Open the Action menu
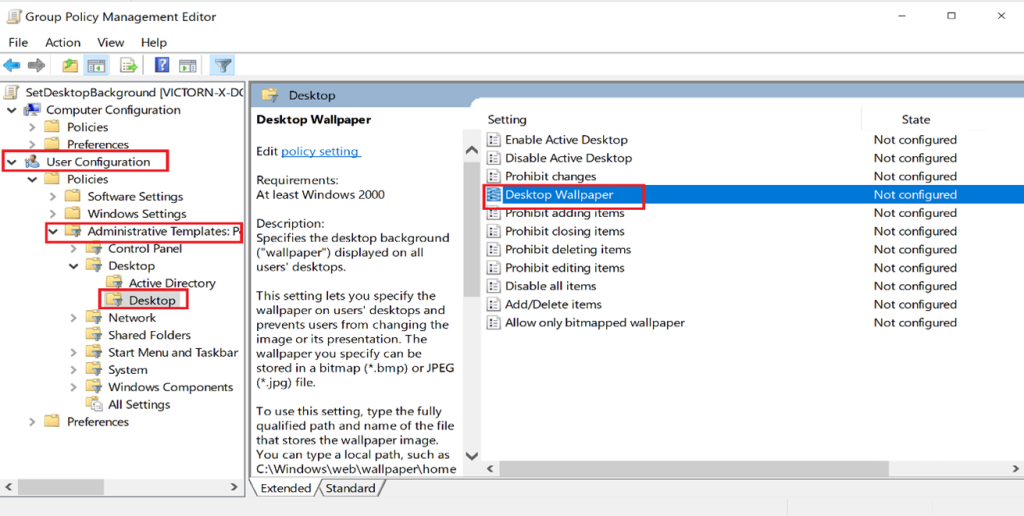The height and width of the screenshot is (516, 1024). tap(62, 42)
